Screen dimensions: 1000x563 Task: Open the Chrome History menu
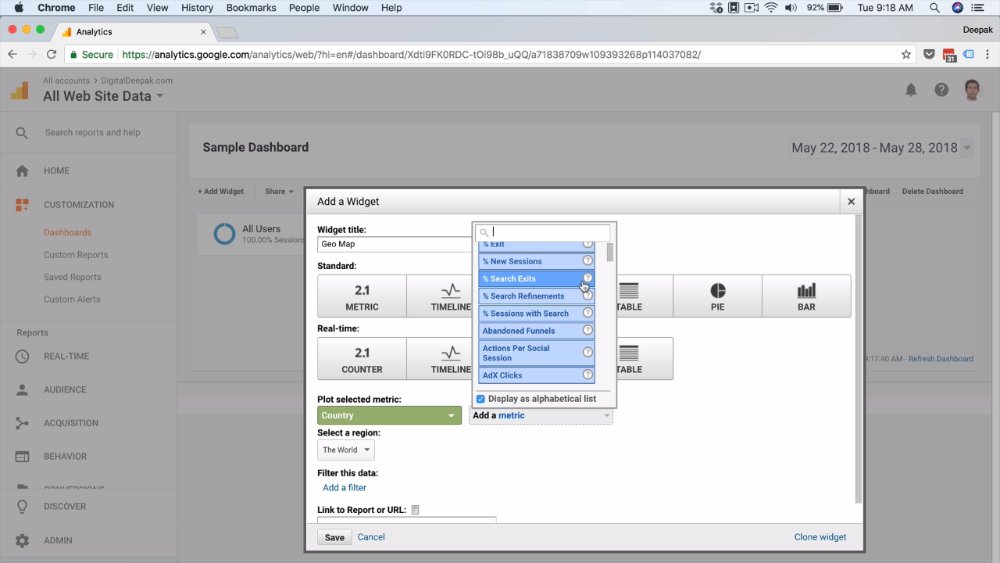[196, 8]
